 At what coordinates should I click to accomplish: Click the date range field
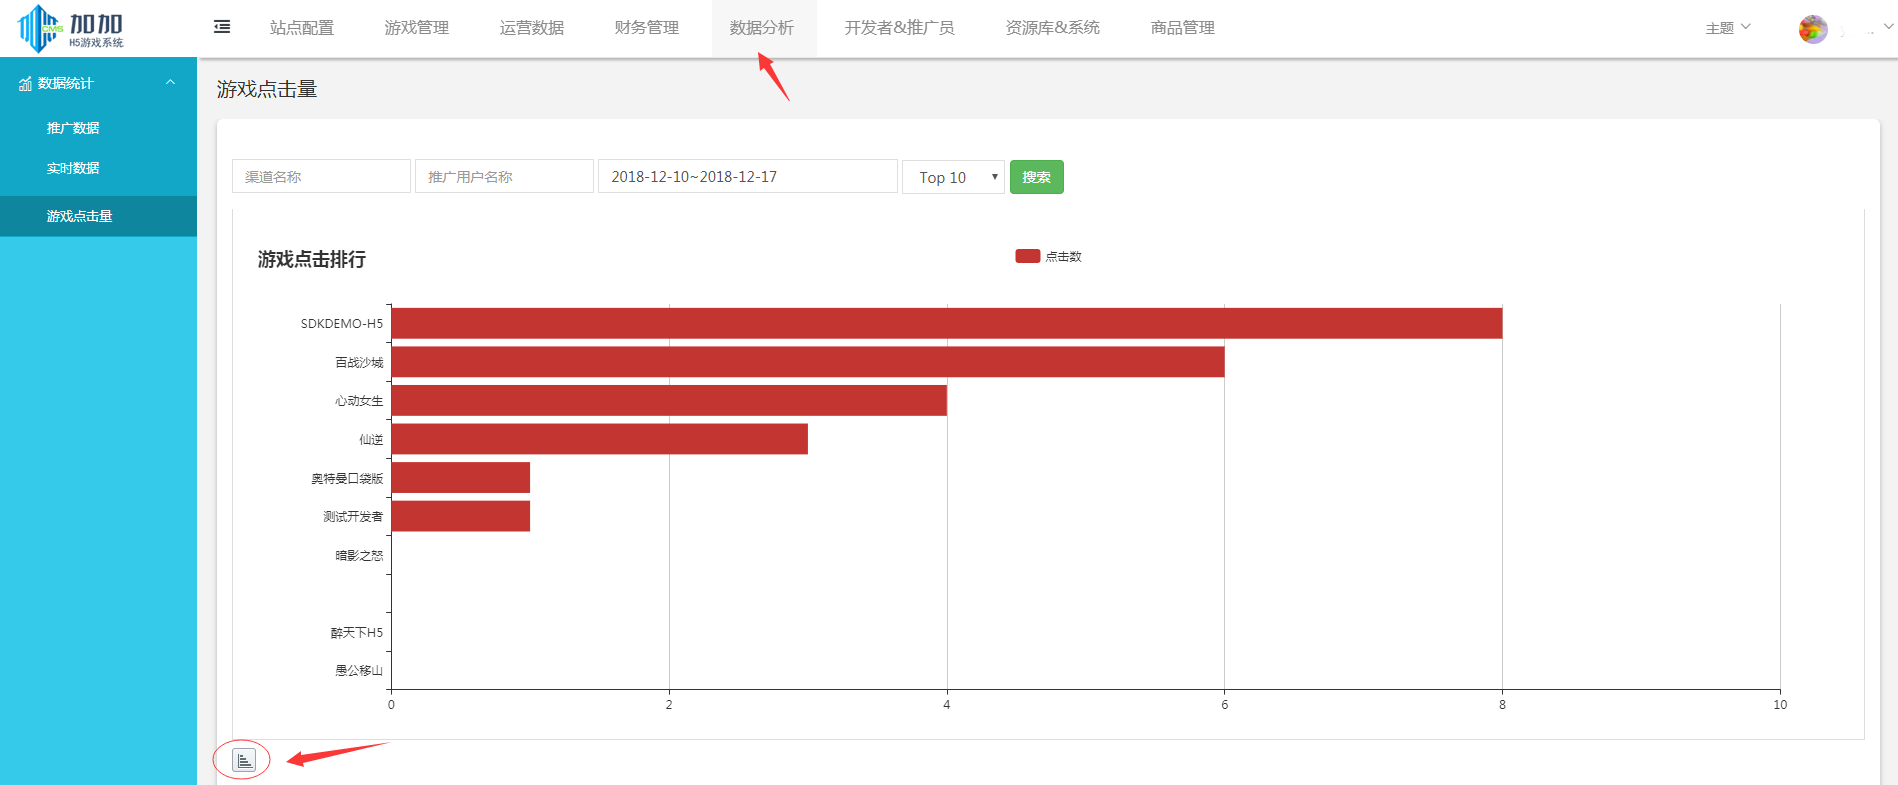point(747,176)
